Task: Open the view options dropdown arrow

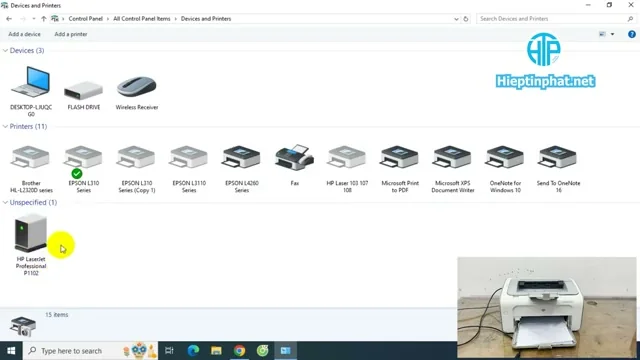Action: click(x=612, y=34)
